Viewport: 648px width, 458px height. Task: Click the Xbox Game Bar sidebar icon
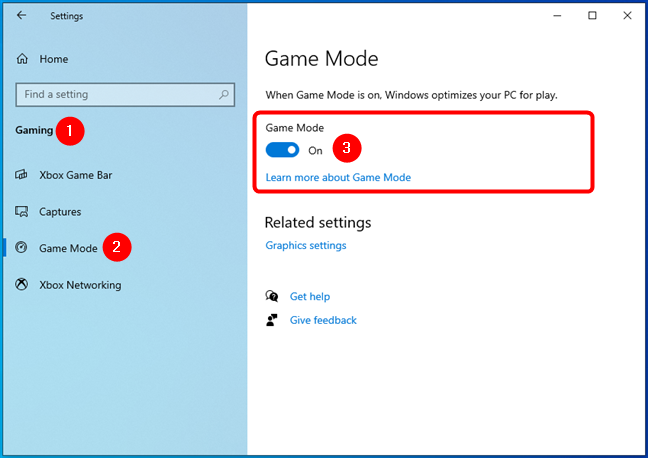(22, 175)
